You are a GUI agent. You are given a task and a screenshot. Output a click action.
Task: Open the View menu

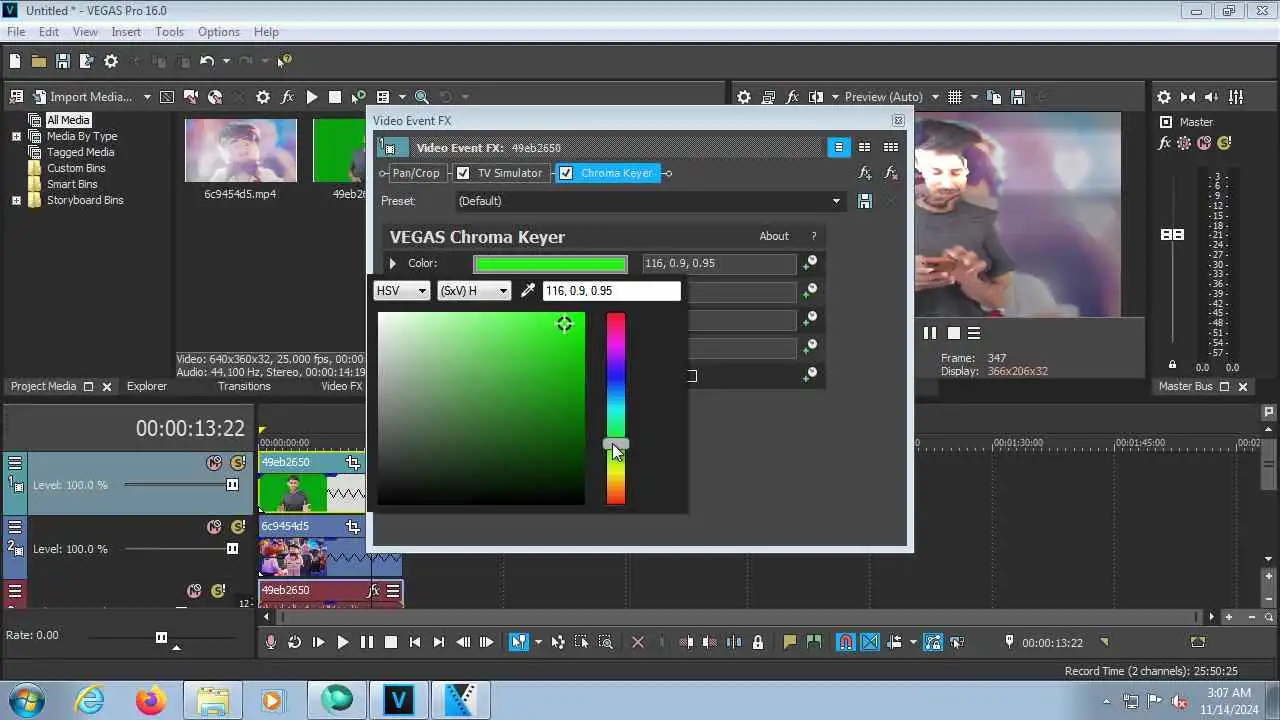click(x=85, y=32)
